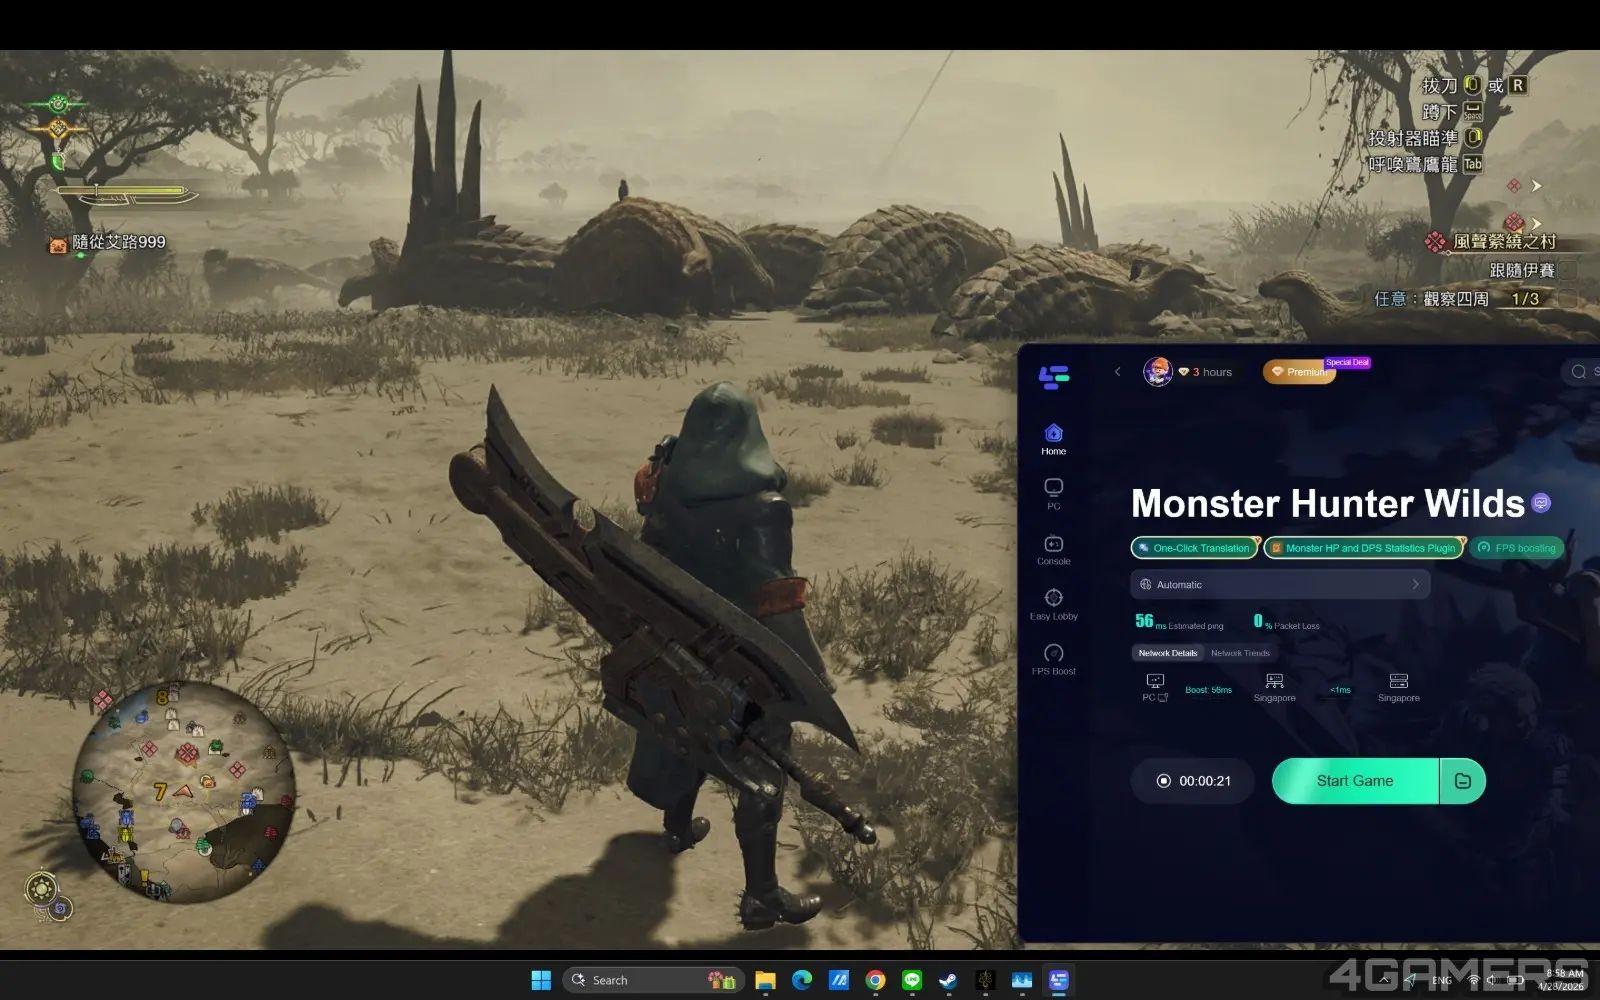Screen dimensions: 1600x1000
Task: Open Google Chrome from the taskbar
Action: (x=875, y=980)
